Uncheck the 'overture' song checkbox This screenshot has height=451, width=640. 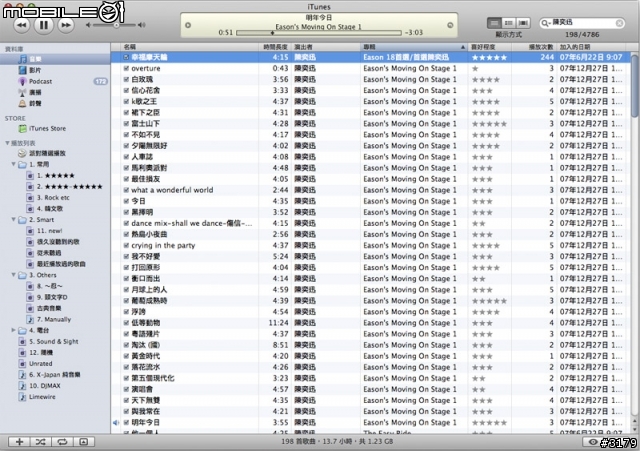[126, 69]
